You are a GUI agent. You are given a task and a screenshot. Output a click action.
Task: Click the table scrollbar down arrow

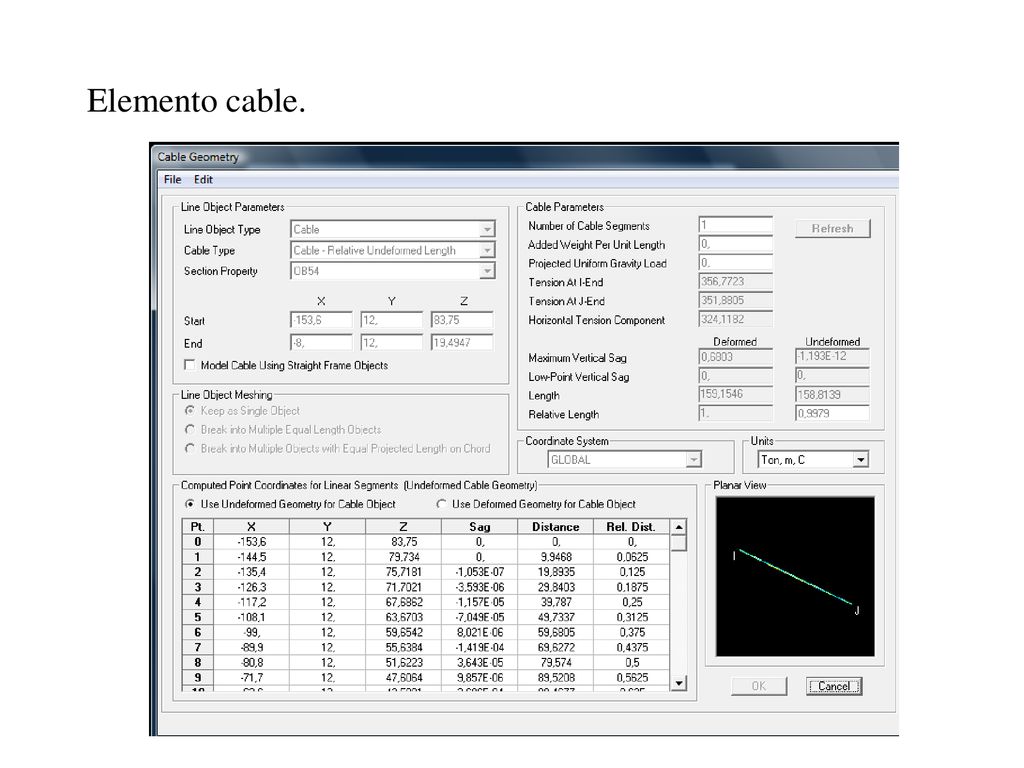pyautogui.click(x=679, y=683)
